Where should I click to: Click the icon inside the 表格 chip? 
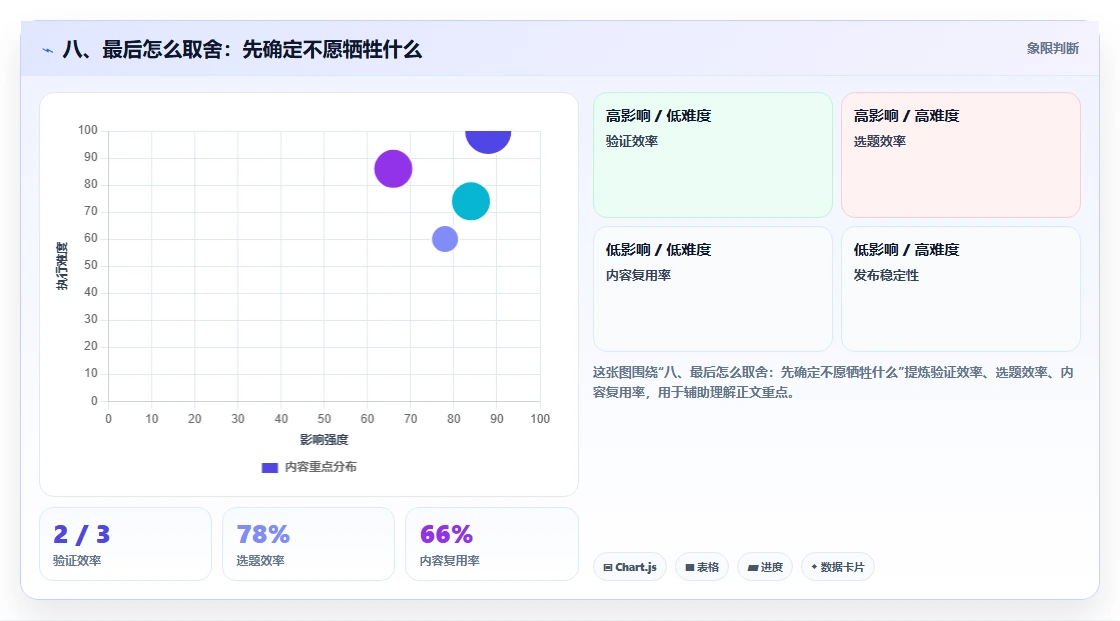[x=690, y=567]
